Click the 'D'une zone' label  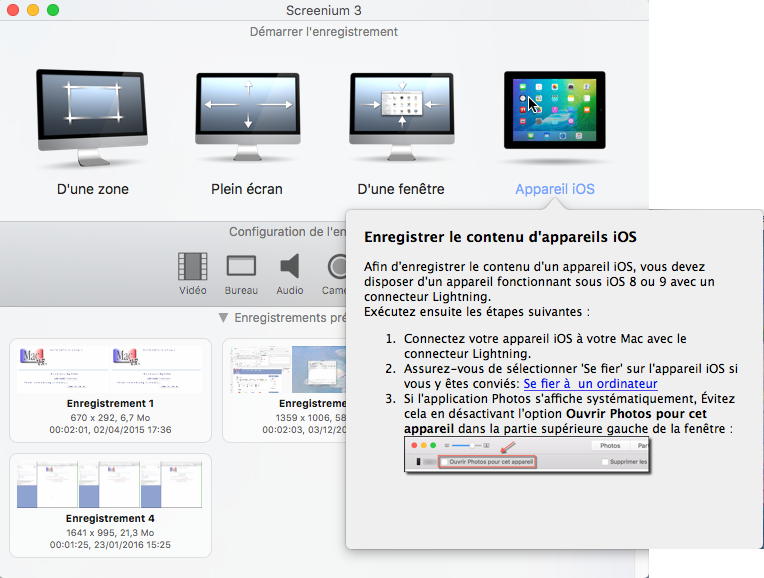93,189
